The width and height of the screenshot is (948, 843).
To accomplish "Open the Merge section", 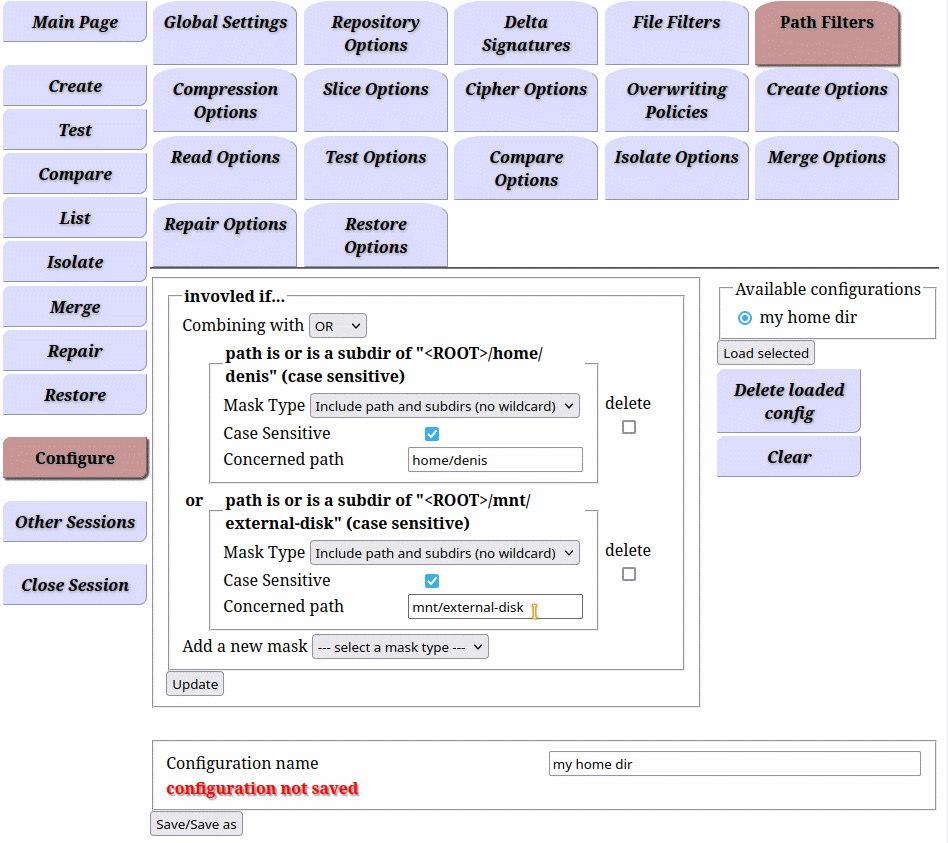I will pyautogui.click(x=74, y=307).
